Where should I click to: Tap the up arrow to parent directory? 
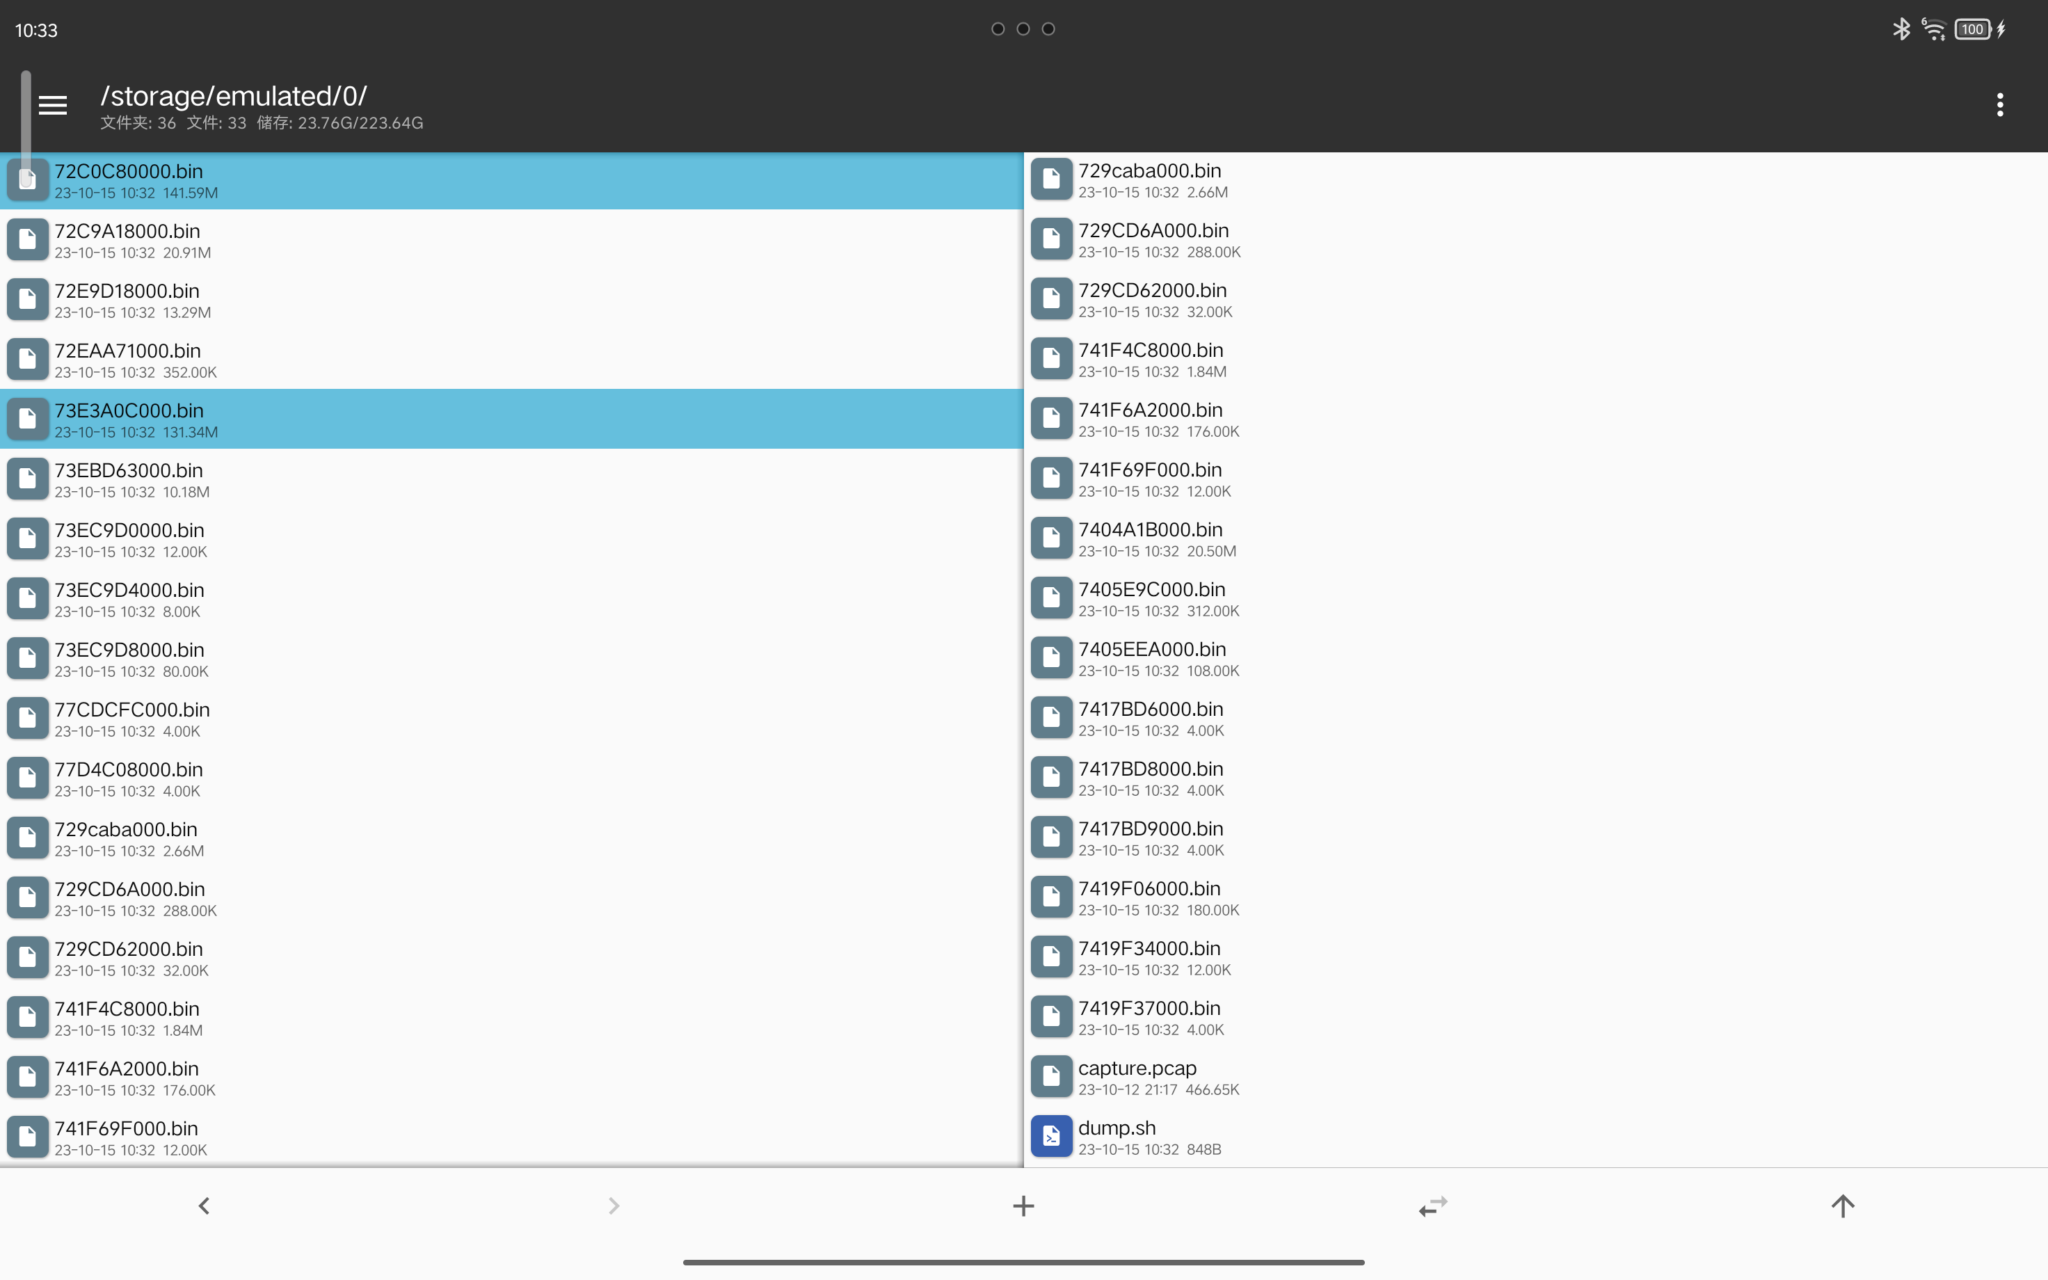1843,1206
